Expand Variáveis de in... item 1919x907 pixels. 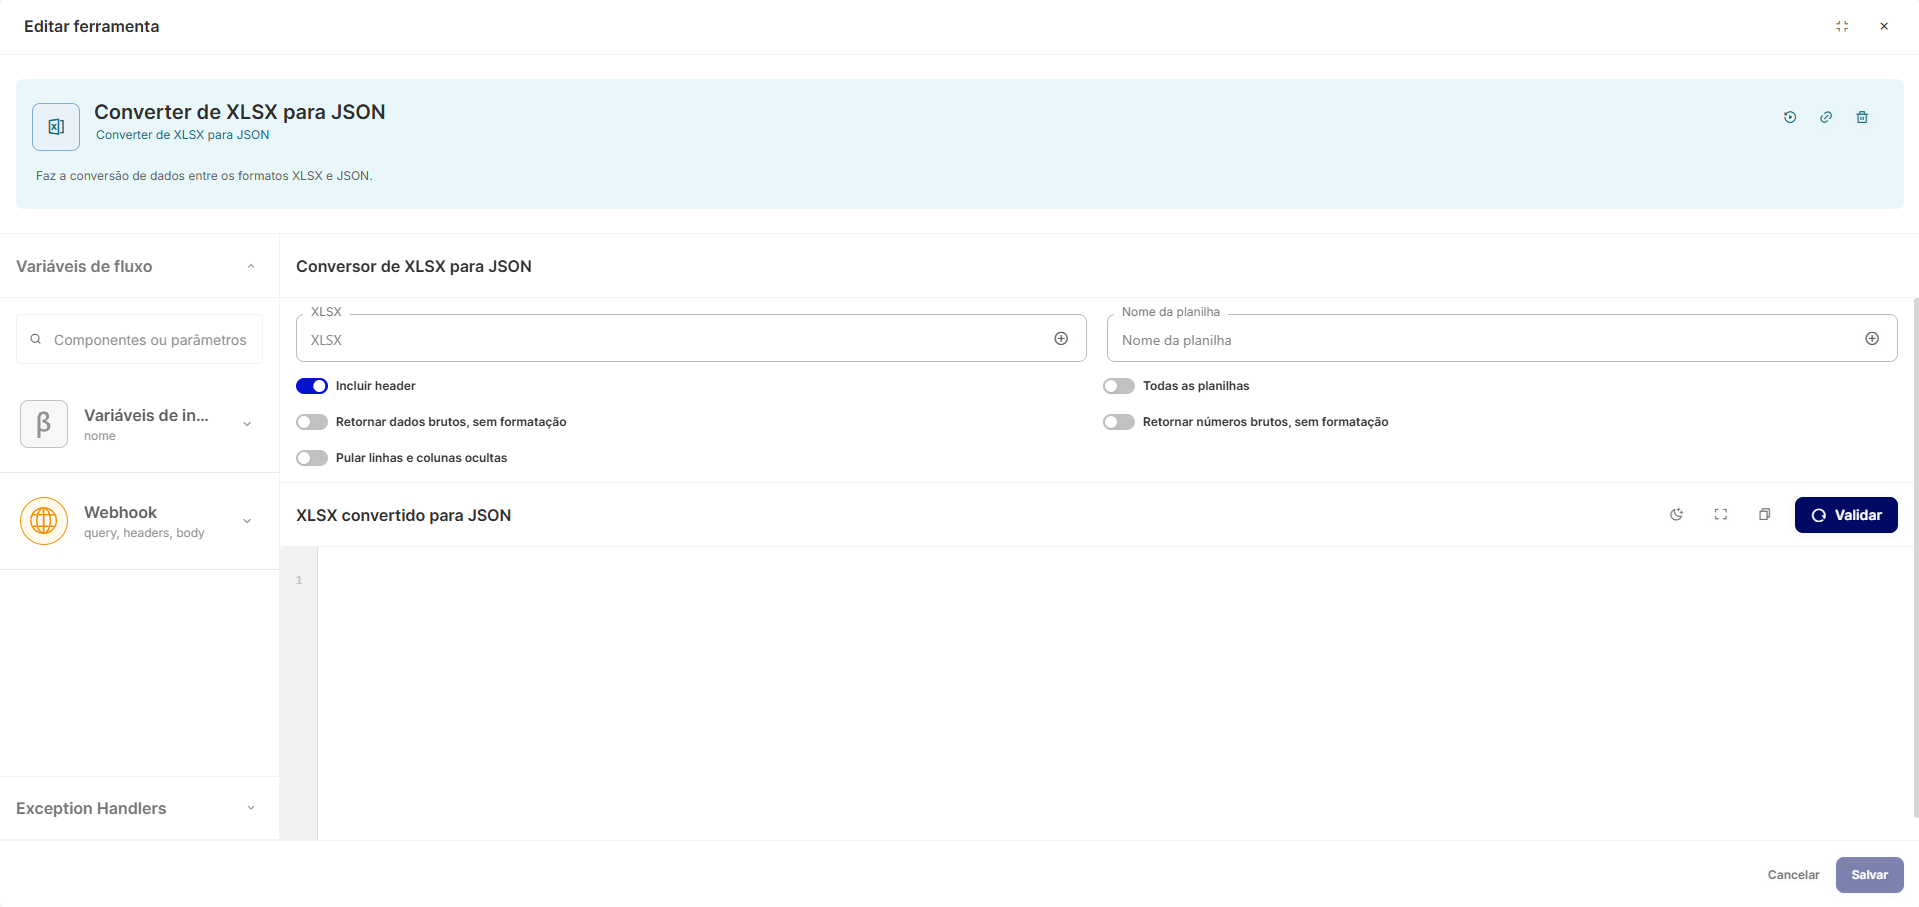247,424
